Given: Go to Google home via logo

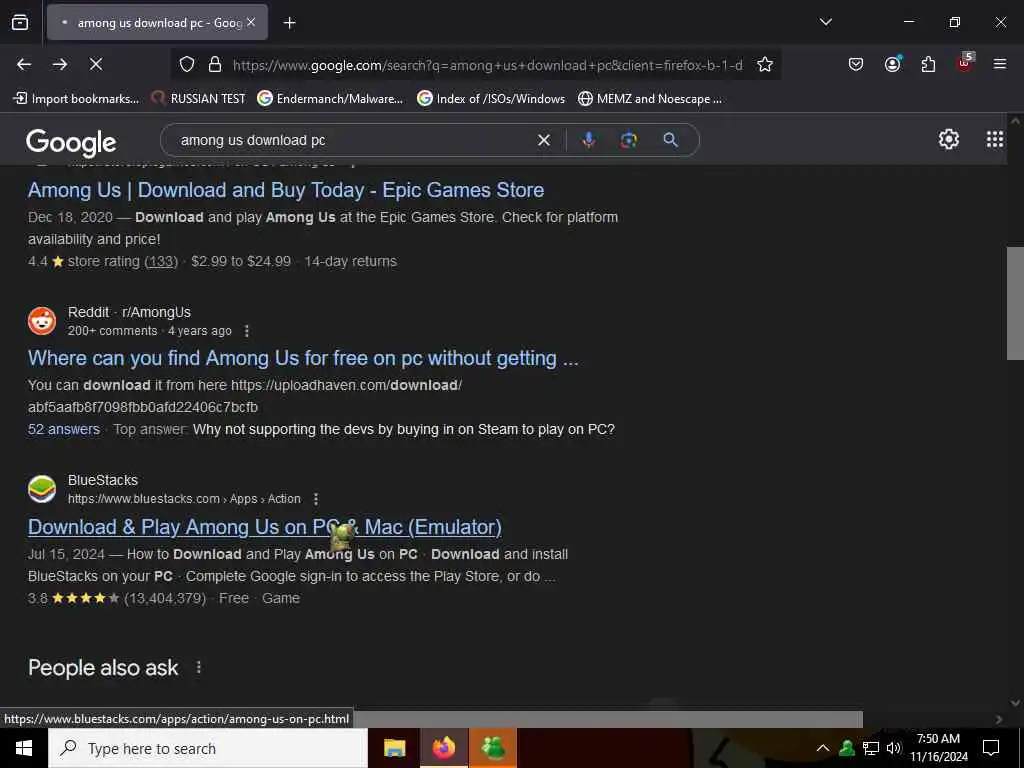Looking at the screenshot, I should pyautogui.click(x=71, y=142).
